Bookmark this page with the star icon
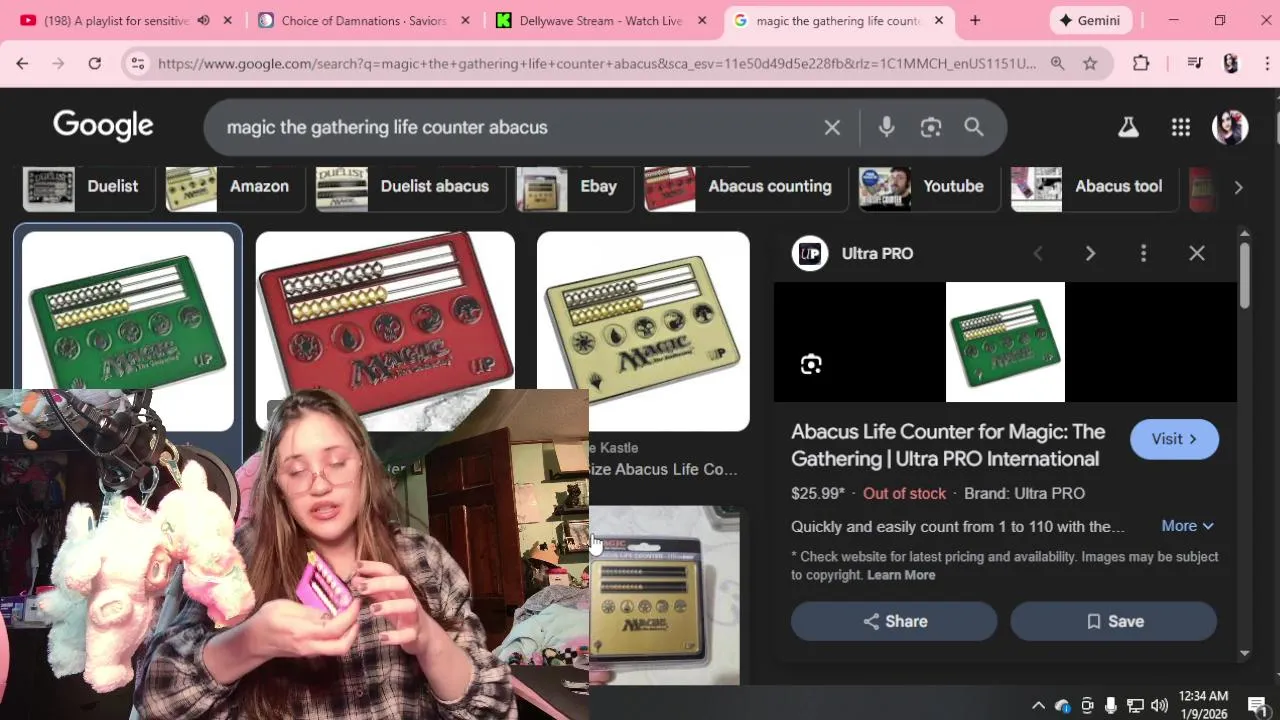This screenshot has width=1280, height=720. (1090, 63)
